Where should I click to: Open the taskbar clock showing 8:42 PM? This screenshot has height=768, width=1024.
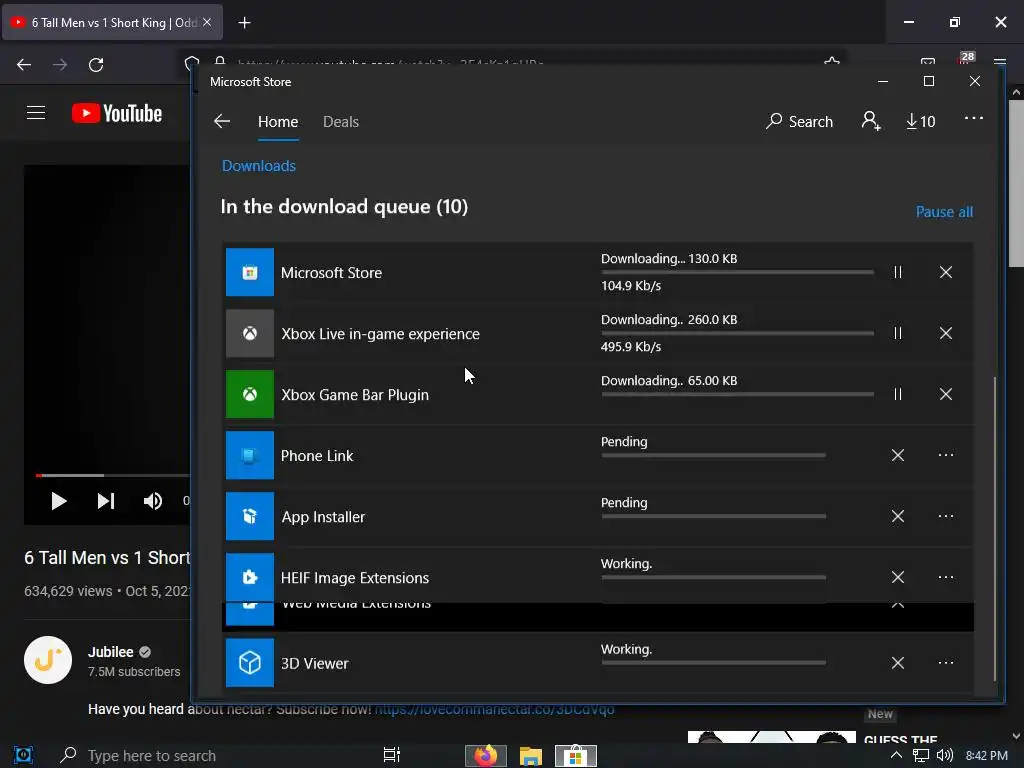986,756
